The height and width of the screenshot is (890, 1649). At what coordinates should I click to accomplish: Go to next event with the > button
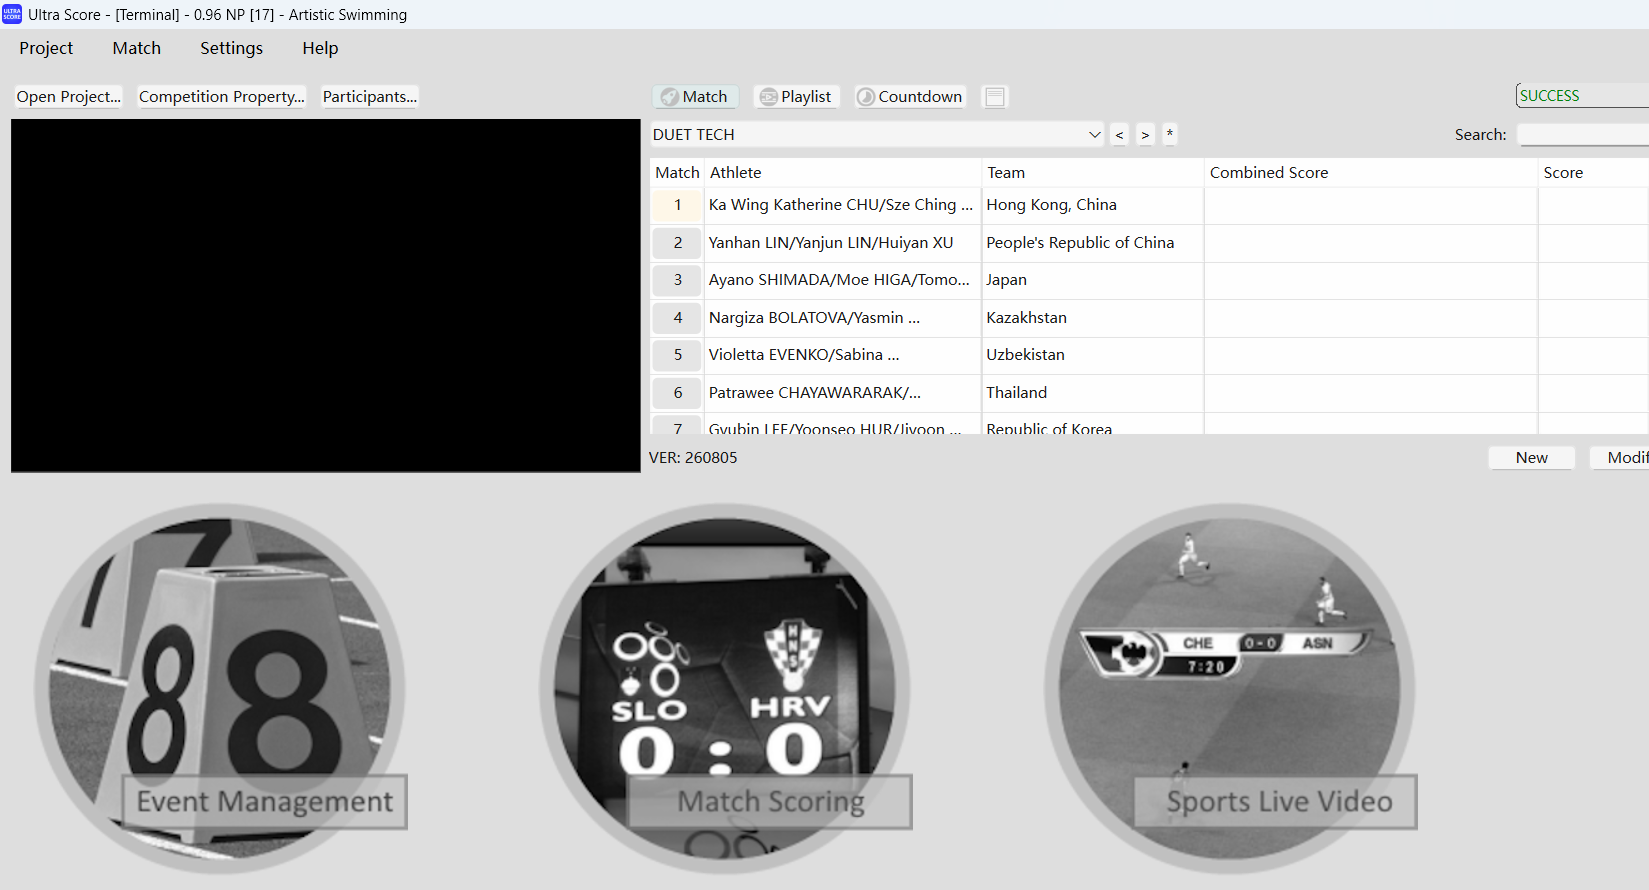tap(1145, 135)
